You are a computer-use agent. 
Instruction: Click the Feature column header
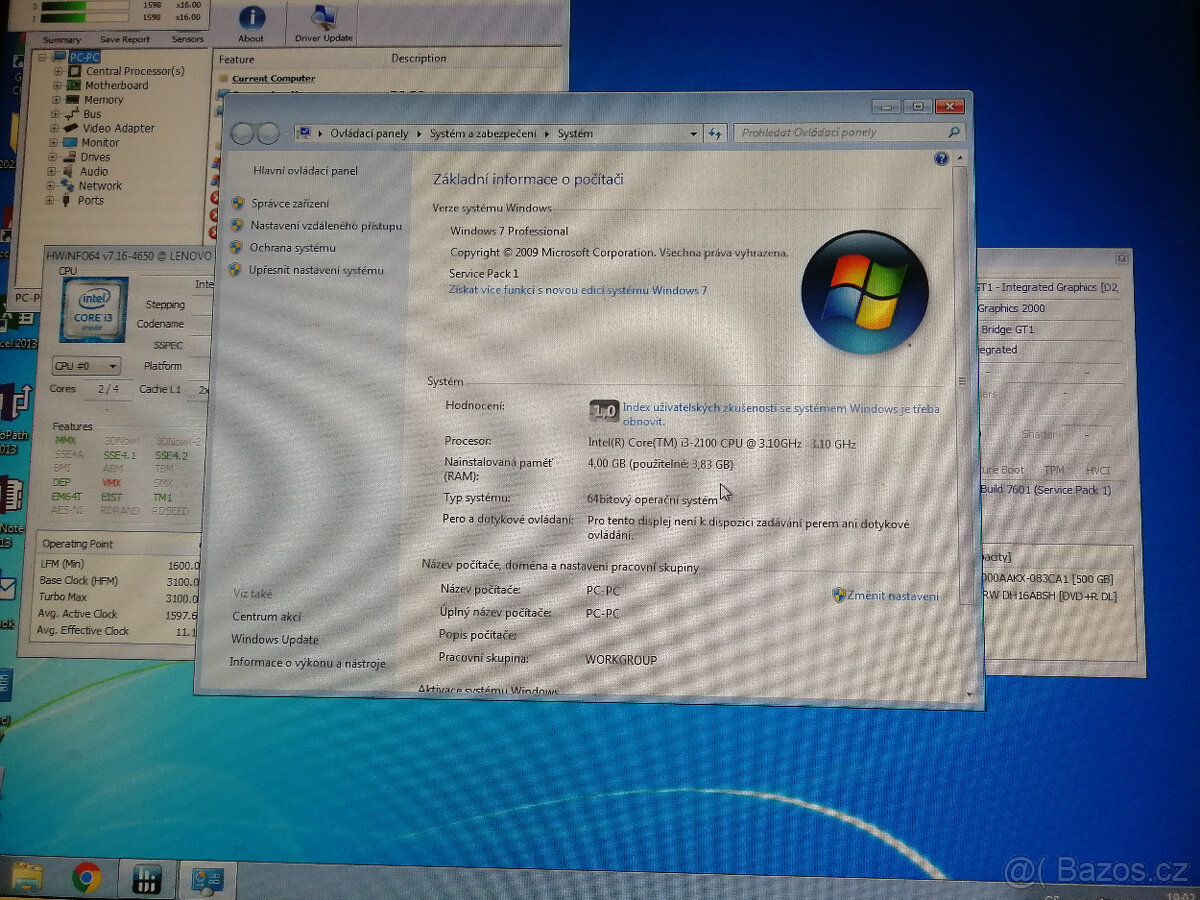237,59
